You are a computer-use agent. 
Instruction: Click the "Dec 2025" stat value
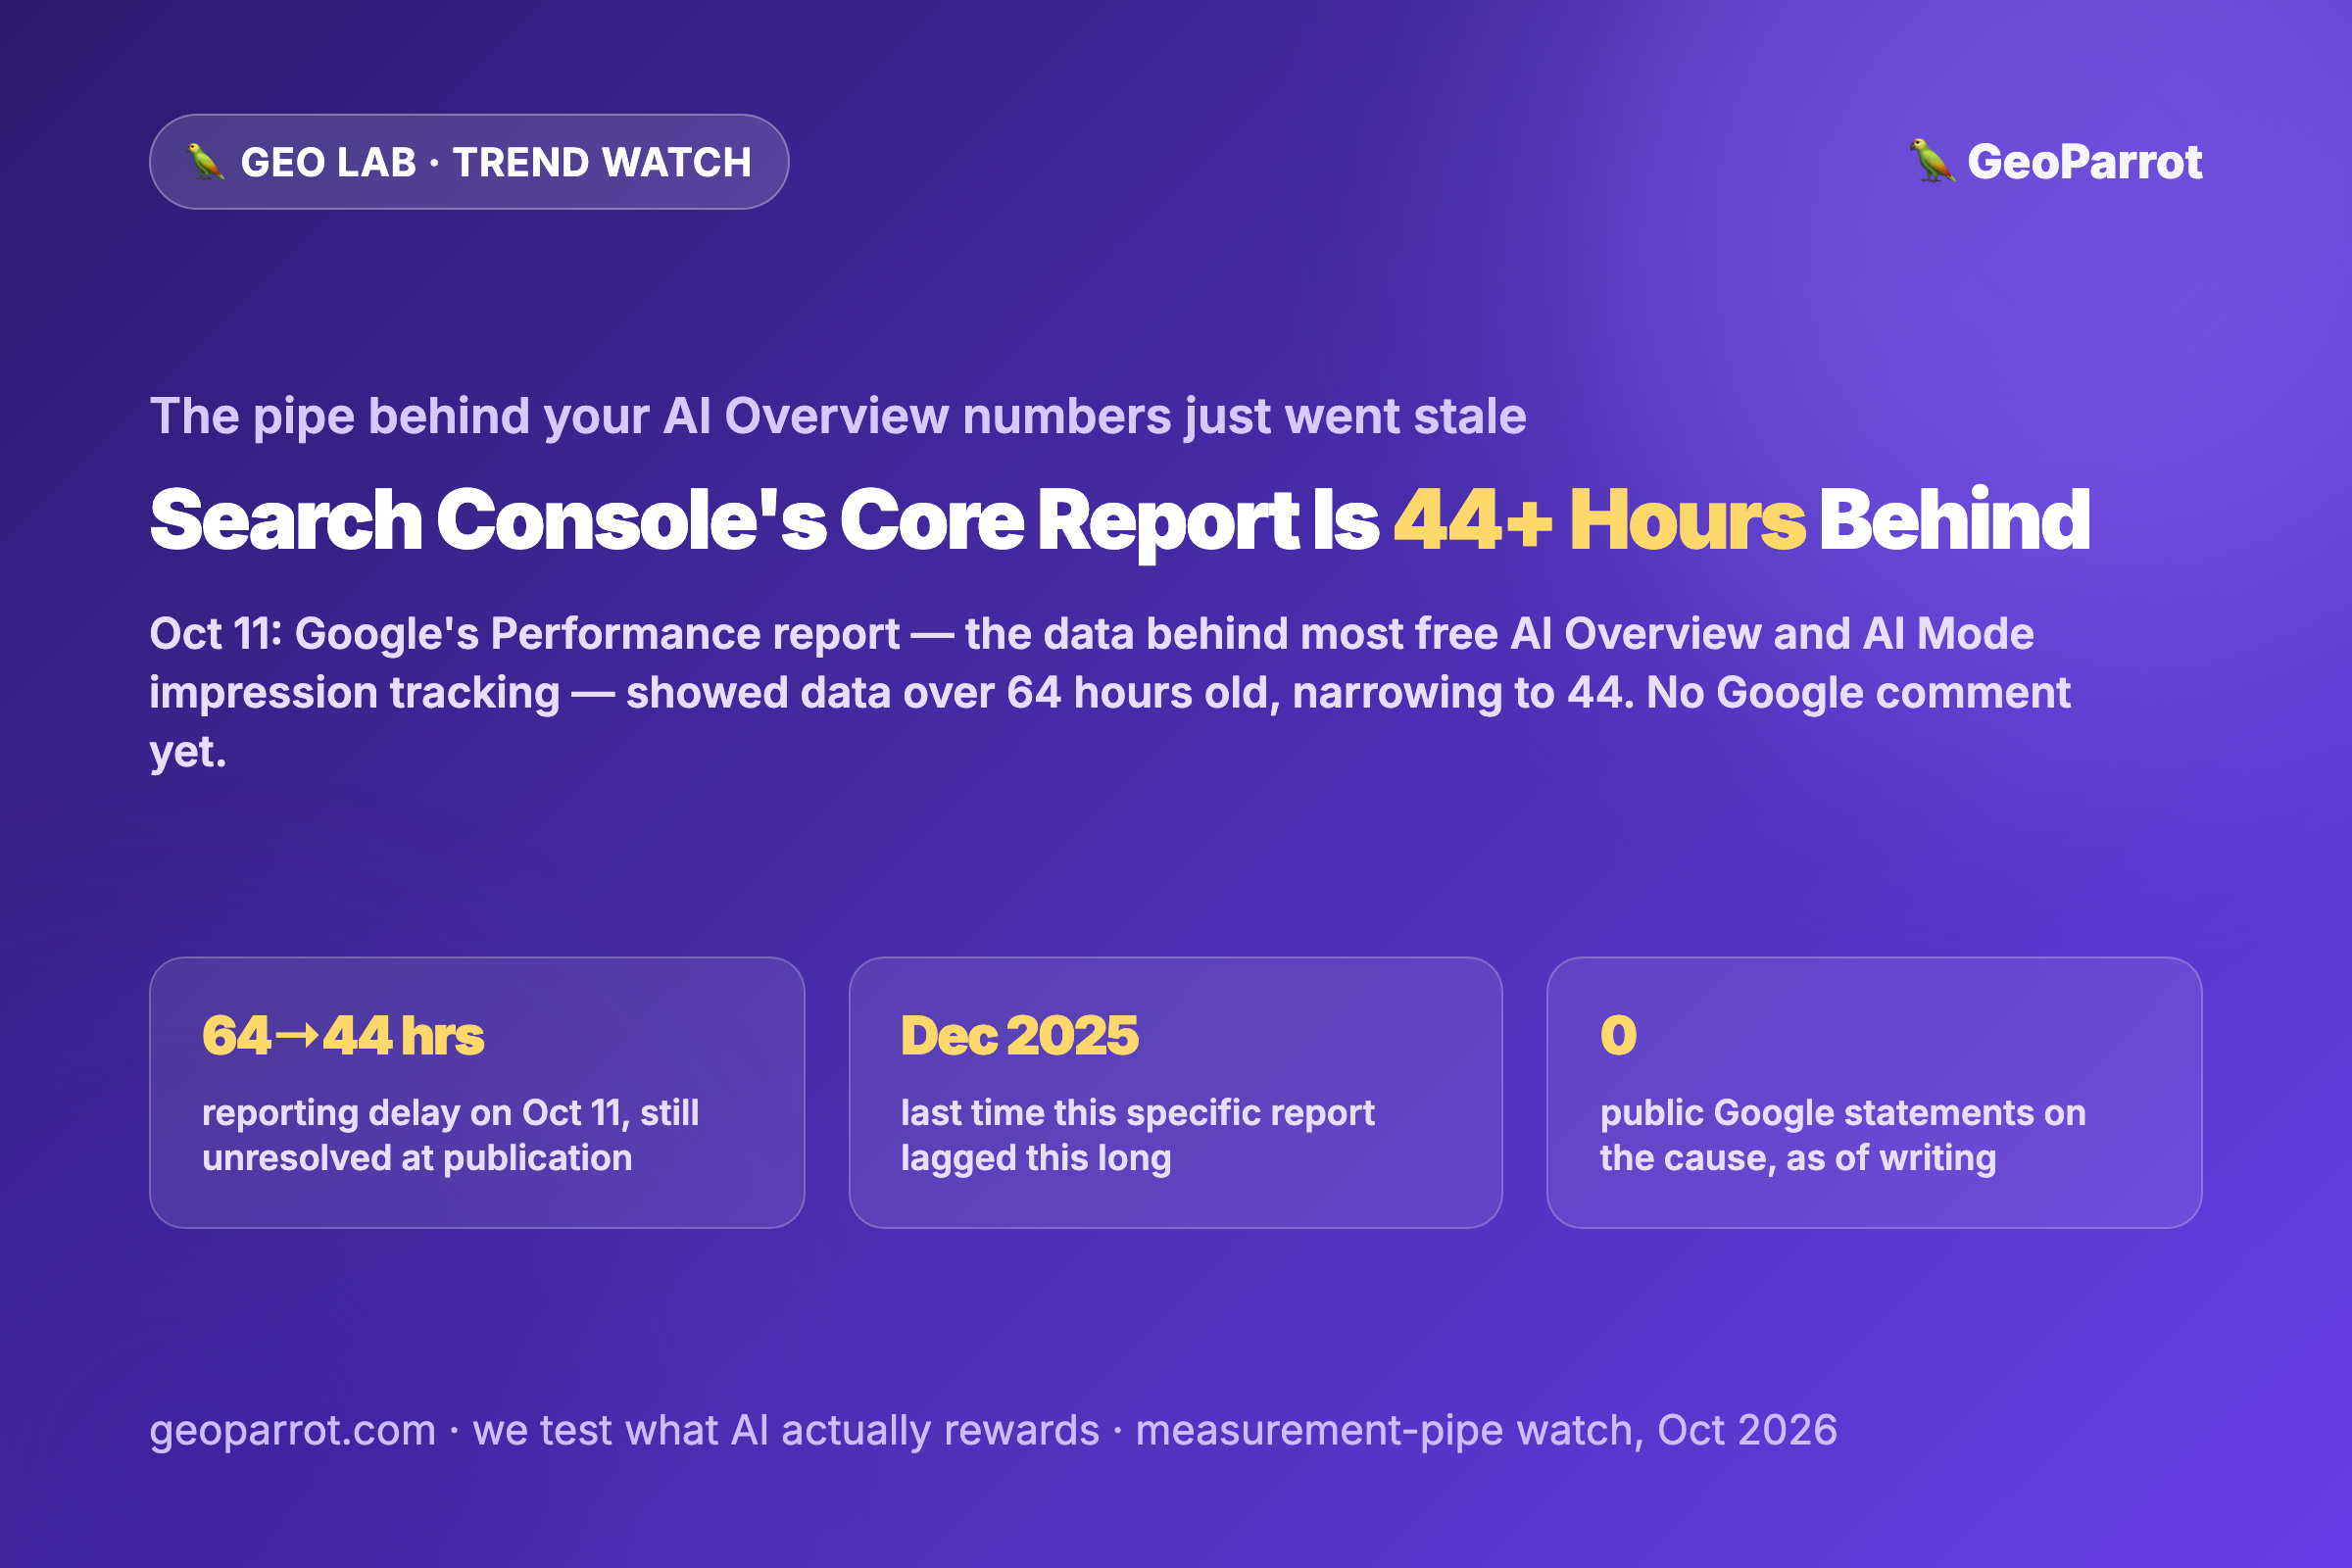coord(1019,1036)
